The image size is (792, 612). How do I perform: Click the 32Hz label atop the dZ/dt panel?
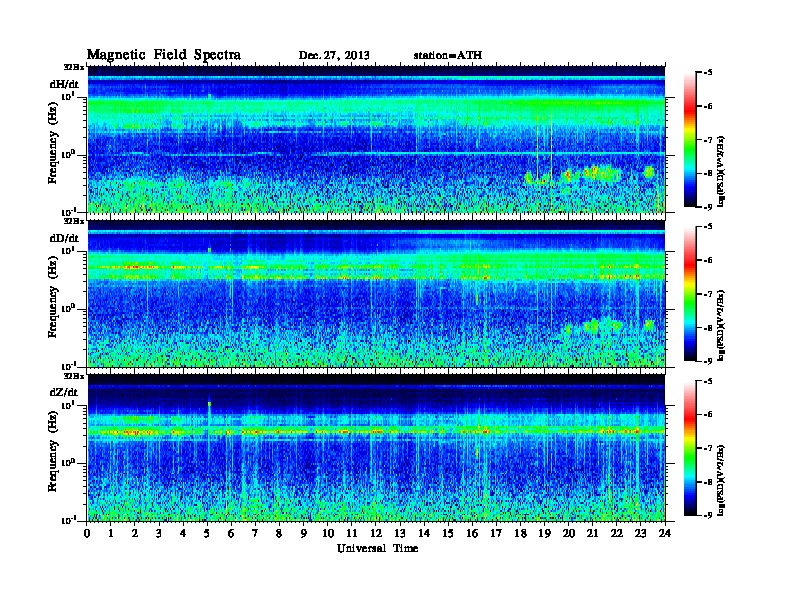[73, 376]
